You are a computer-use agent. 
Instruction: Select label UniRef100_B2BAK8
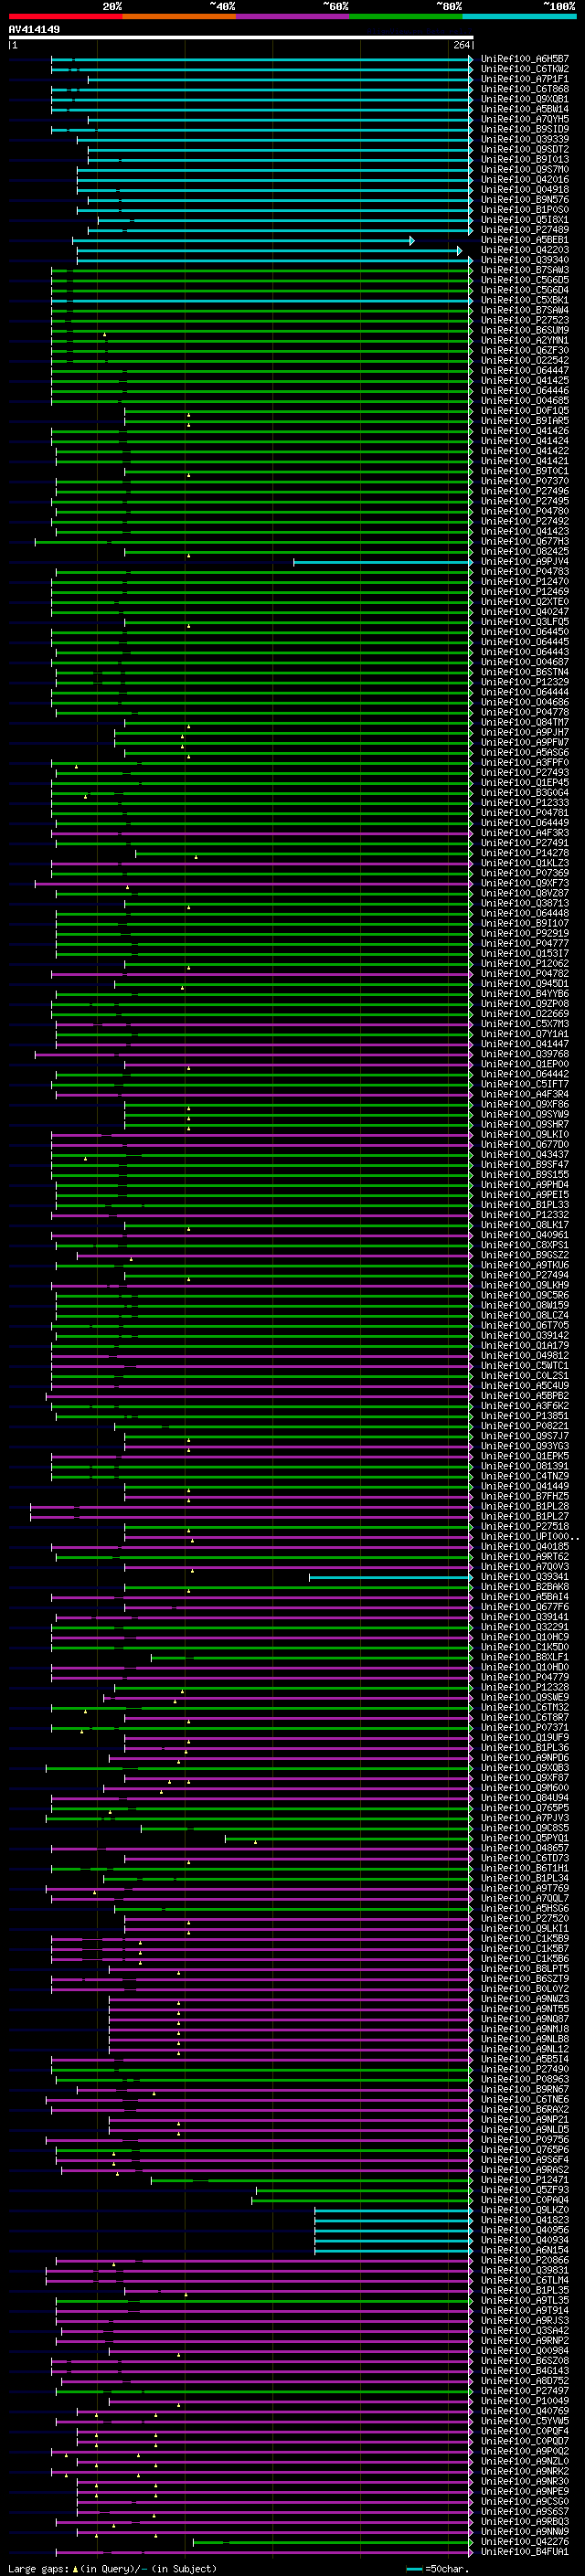pos(525,1587)
